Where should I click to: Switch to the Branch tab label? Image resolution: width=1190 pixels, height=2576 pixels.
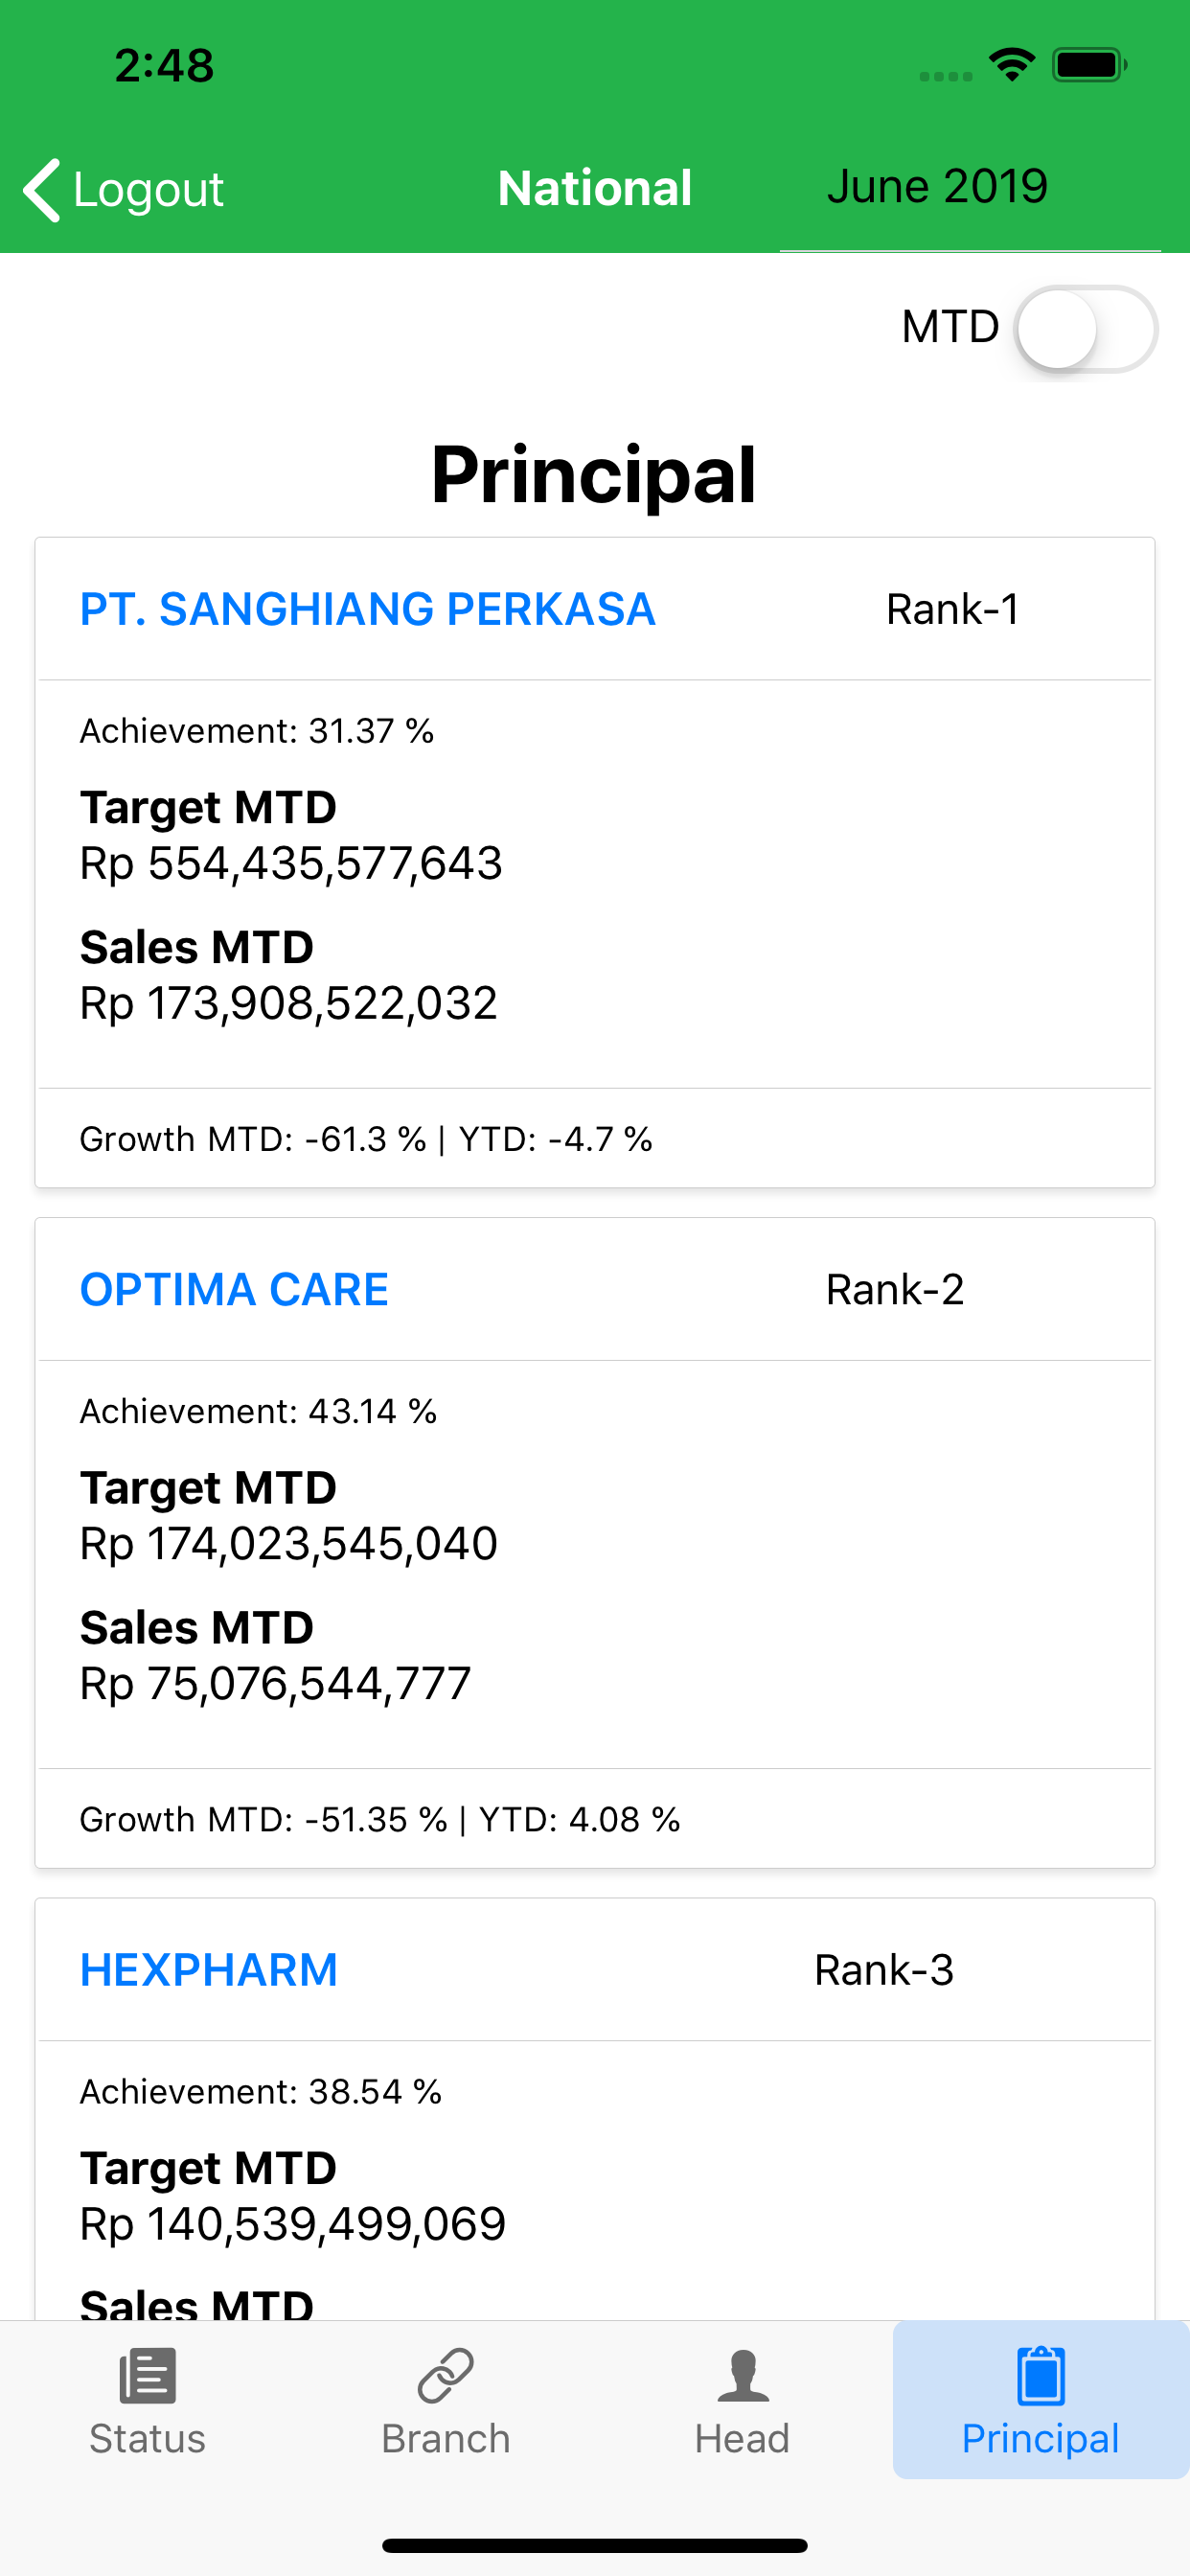pyautogui.click(x=446, y=2439)
